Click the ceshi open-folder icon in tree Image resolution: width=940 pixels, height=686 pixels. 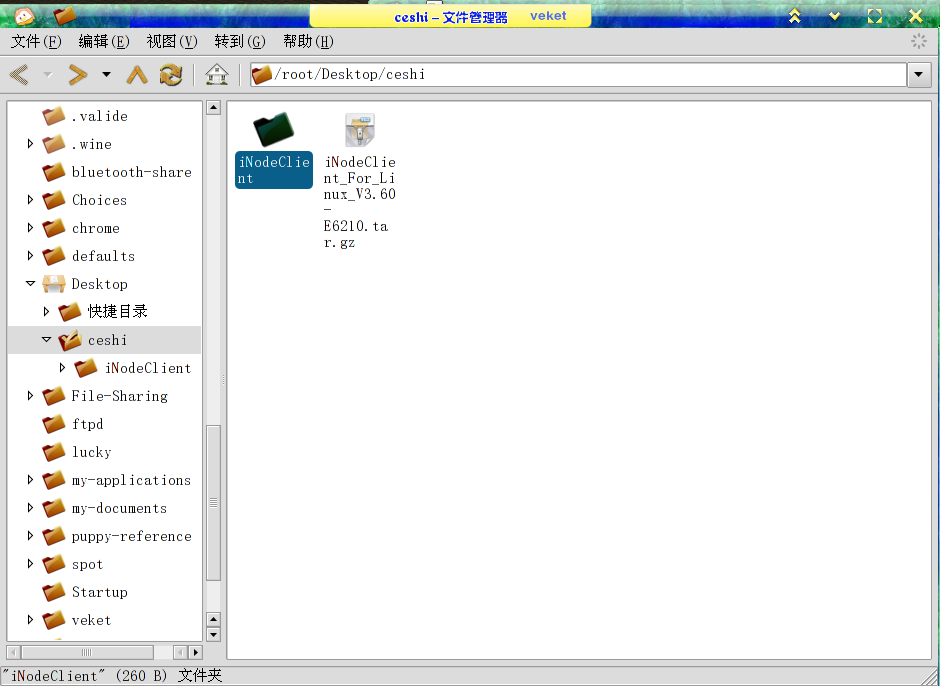point(70,340)
